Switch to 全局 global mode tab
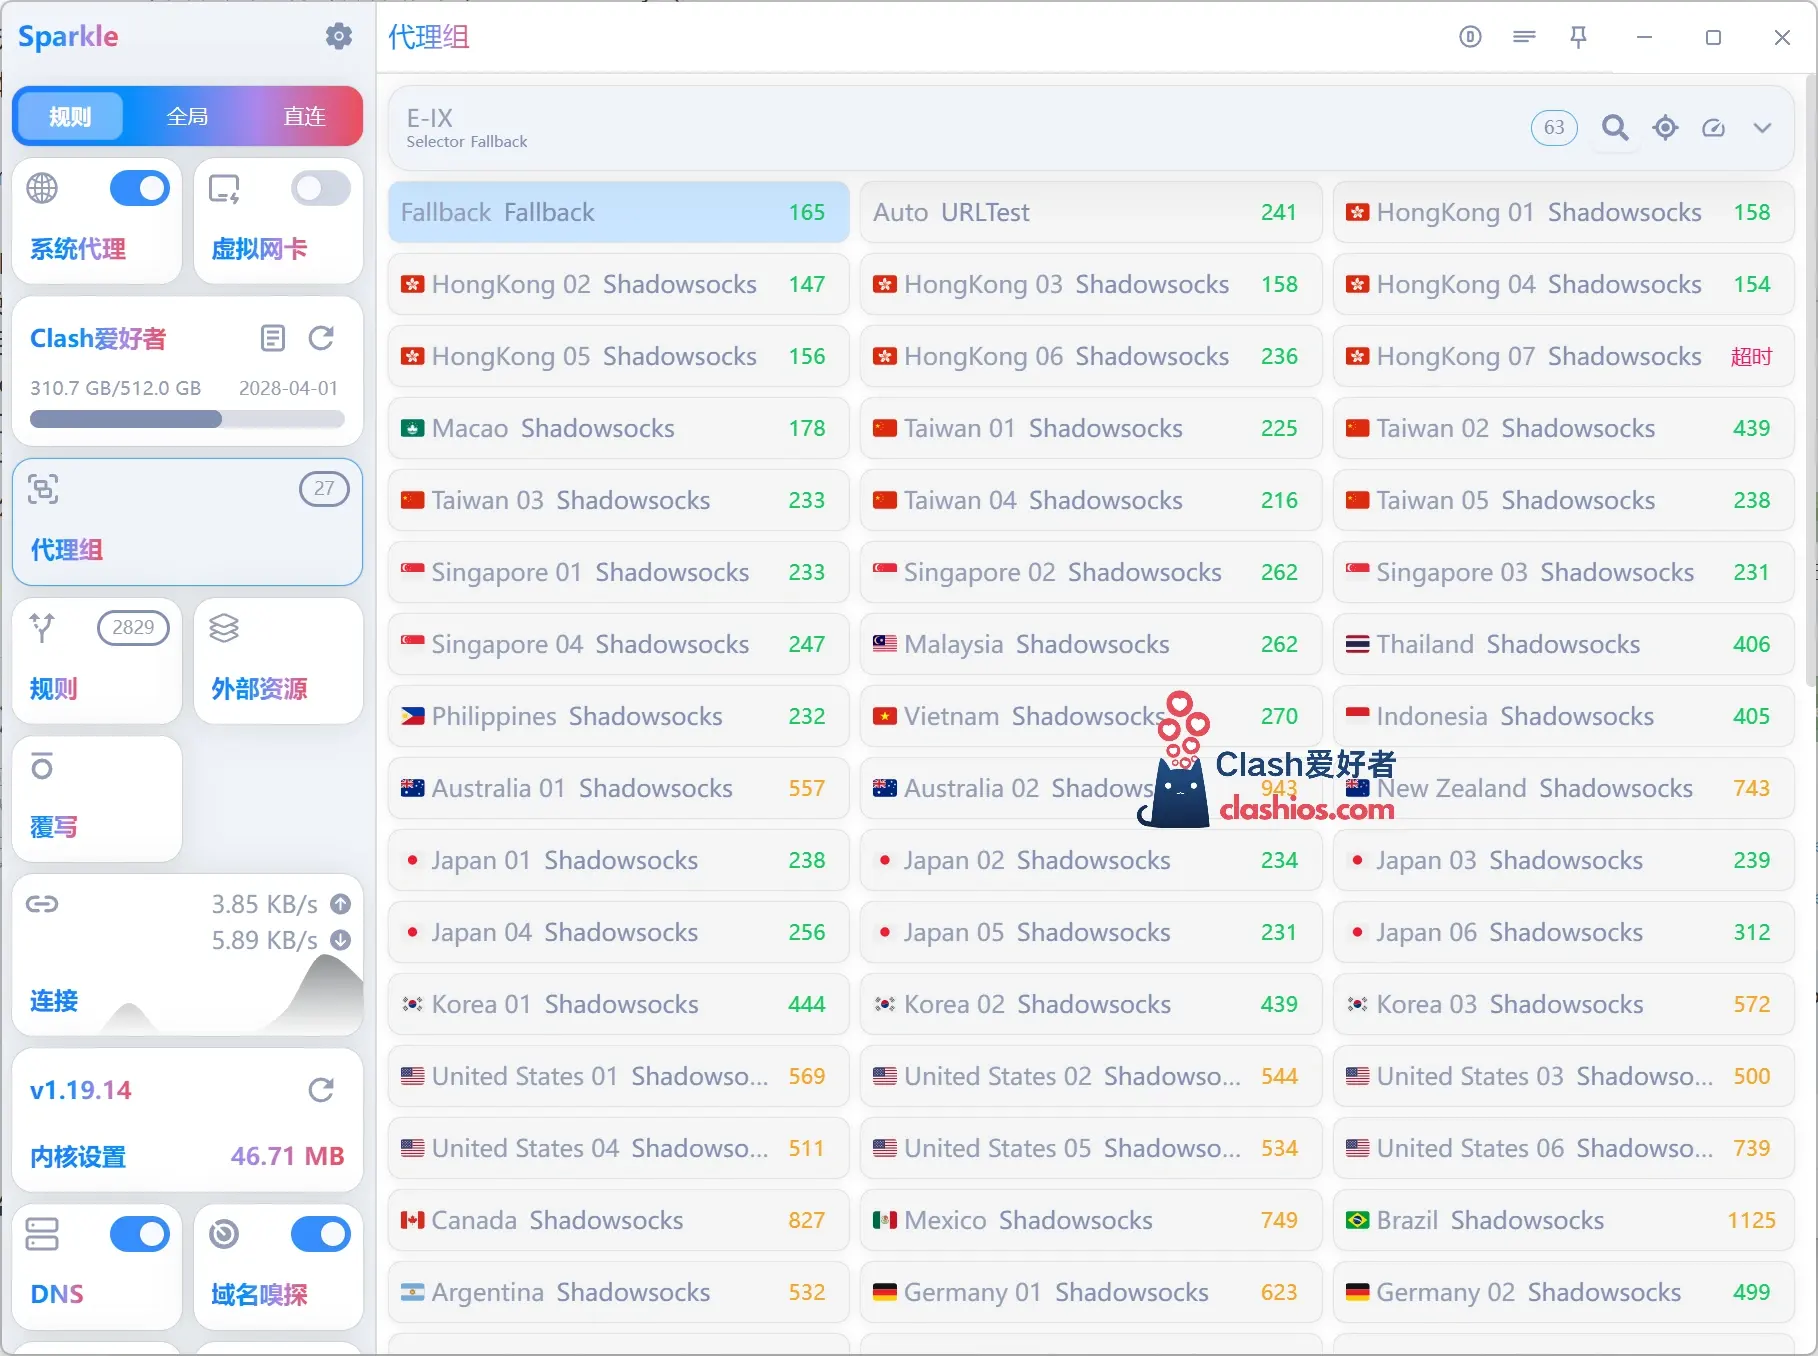Viewport: 1818px width, 1356px height. click(187, 117)
